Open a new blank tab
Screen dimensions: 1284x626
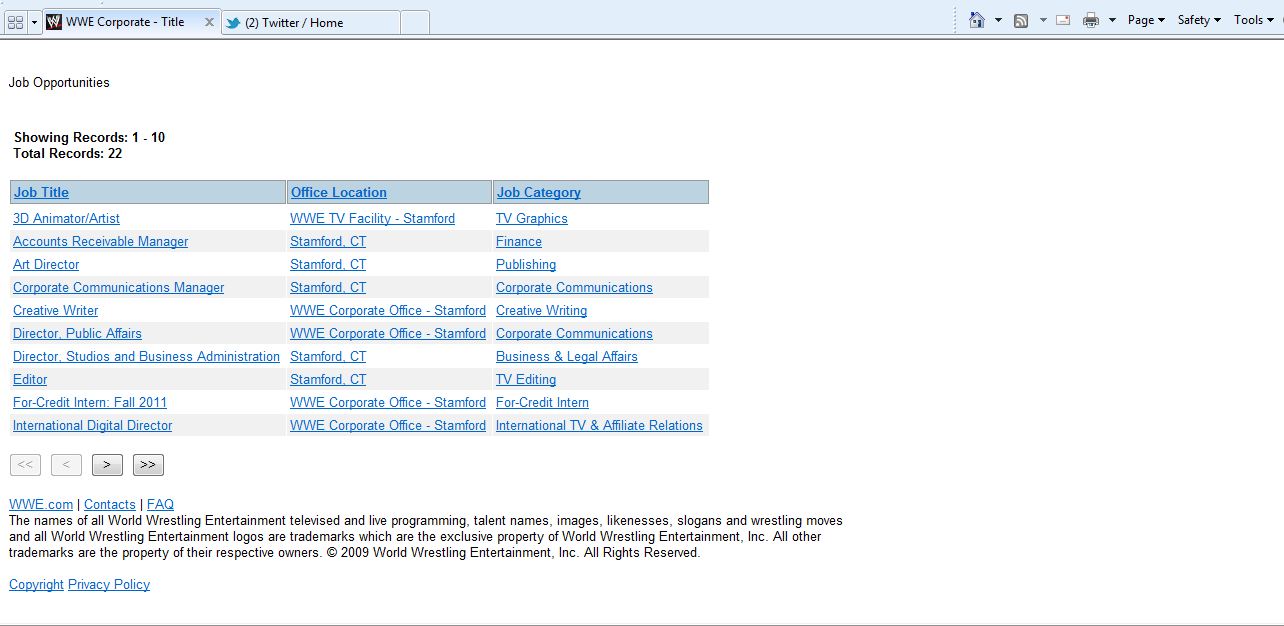tap(415, 22)
